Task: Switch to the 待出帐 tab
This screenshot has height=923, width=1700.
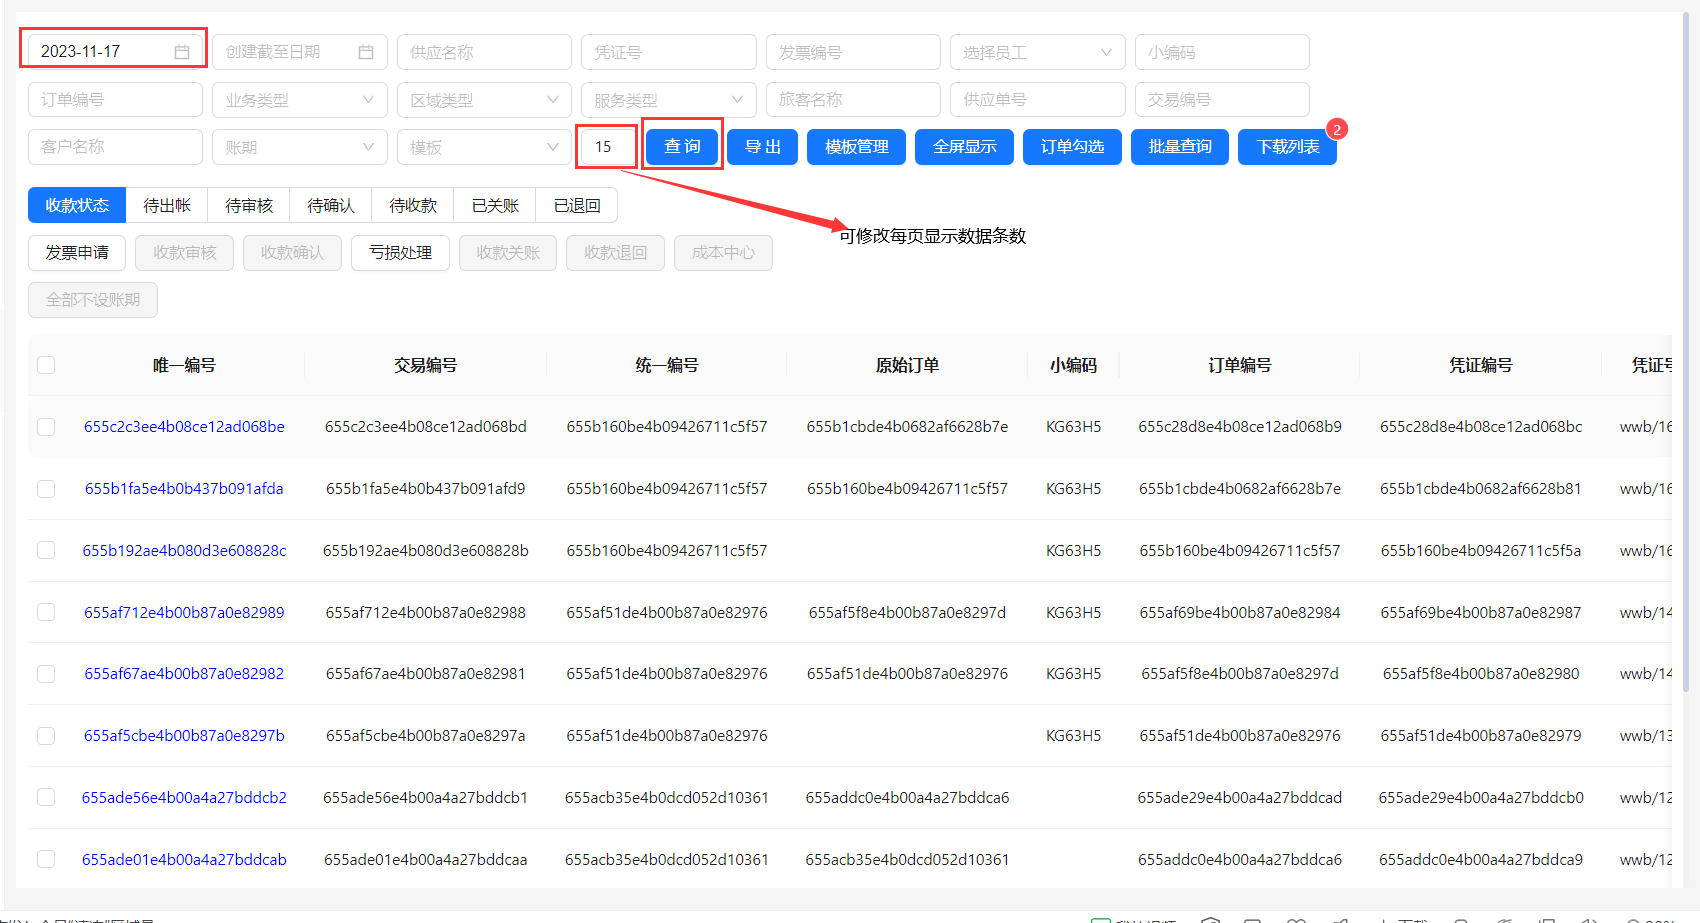Action: coord(167,205)
